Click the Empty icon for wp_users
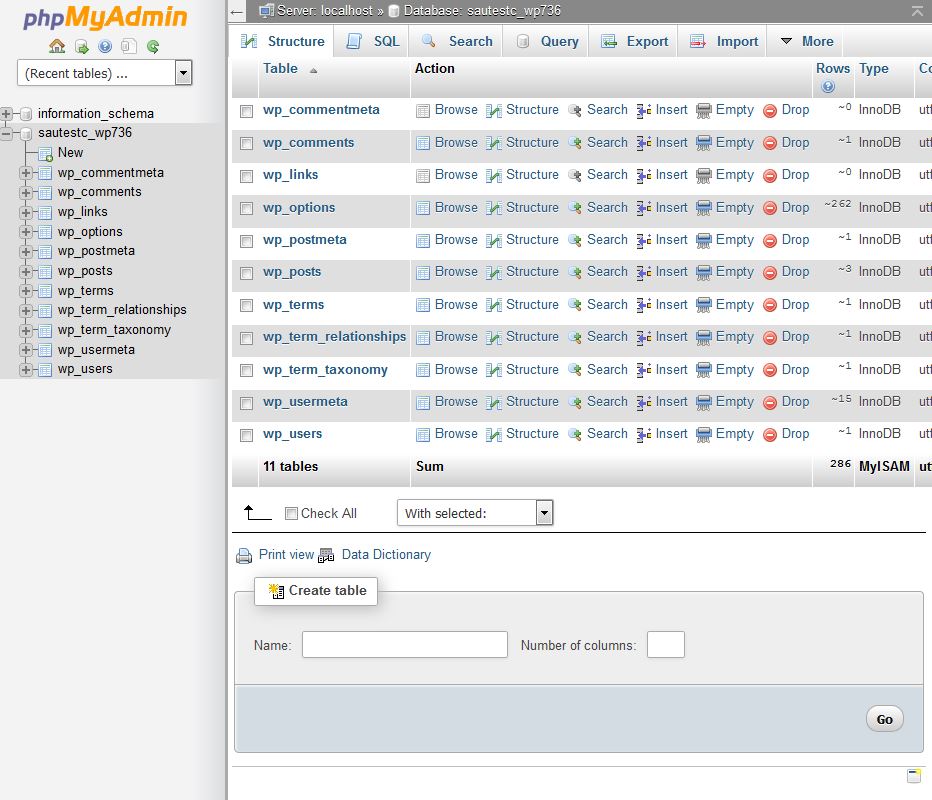The image size is (932, 800). click(x=704, y=434)
